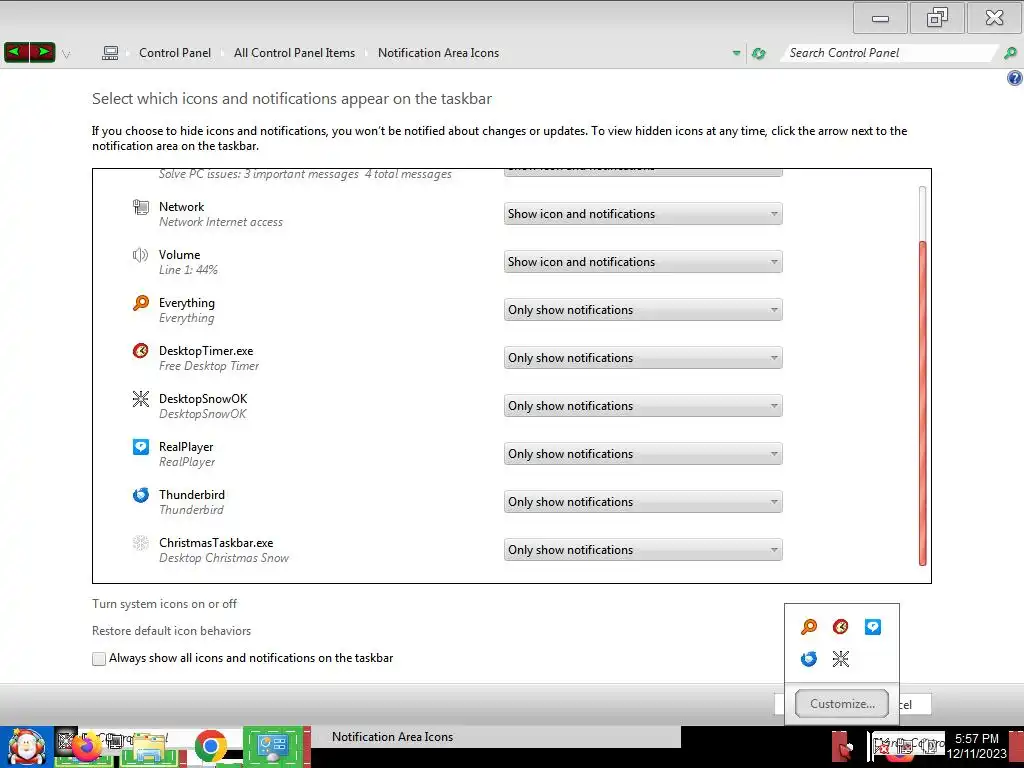This screenshot has height=768, width=1024.
Task: Click Control Panel taskbar icon
Action: coord(273,746)
